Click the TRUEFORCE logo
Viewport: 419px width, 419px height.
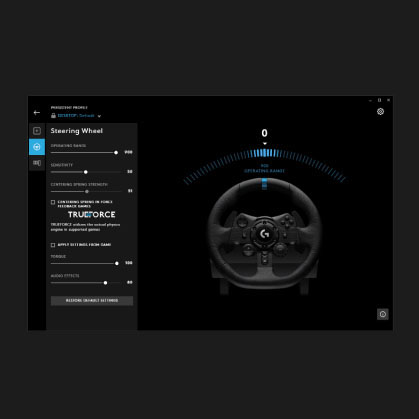(92, 214)
